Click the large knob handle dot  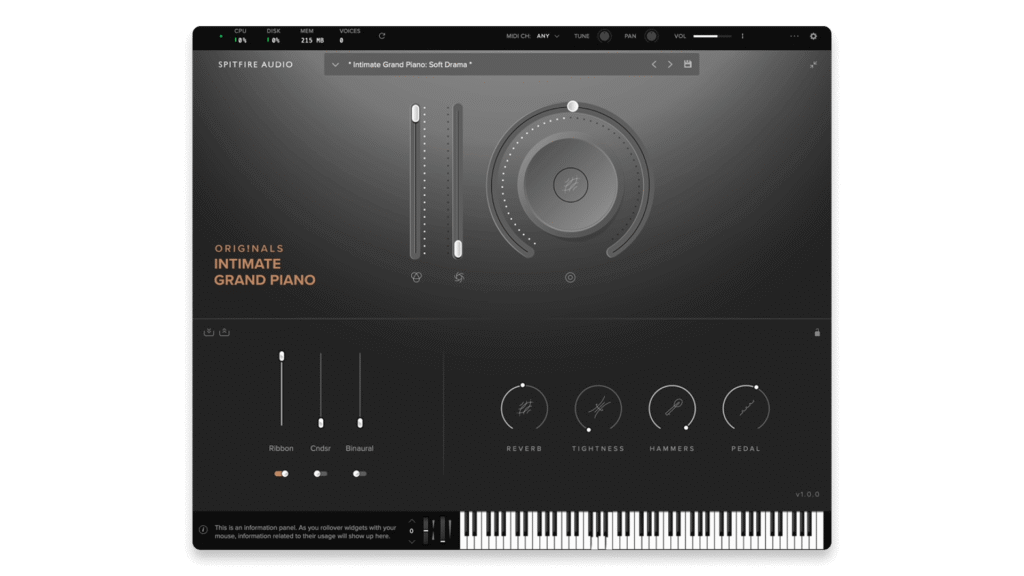click(573, 106)
